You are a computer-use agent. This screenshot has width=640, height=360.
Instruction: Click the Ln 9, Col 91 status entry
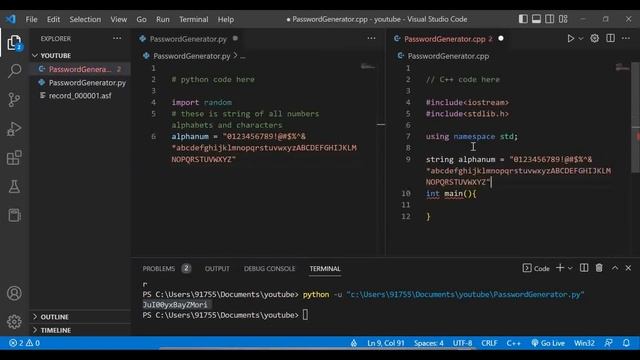[x=386, y=343]
